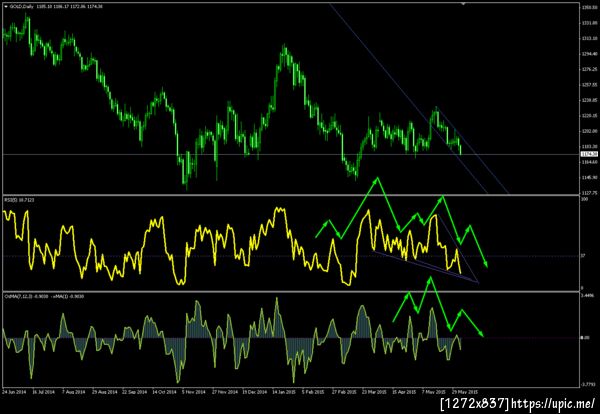Click the collapse triangle beside GOLD,Daily

(4, 7)
